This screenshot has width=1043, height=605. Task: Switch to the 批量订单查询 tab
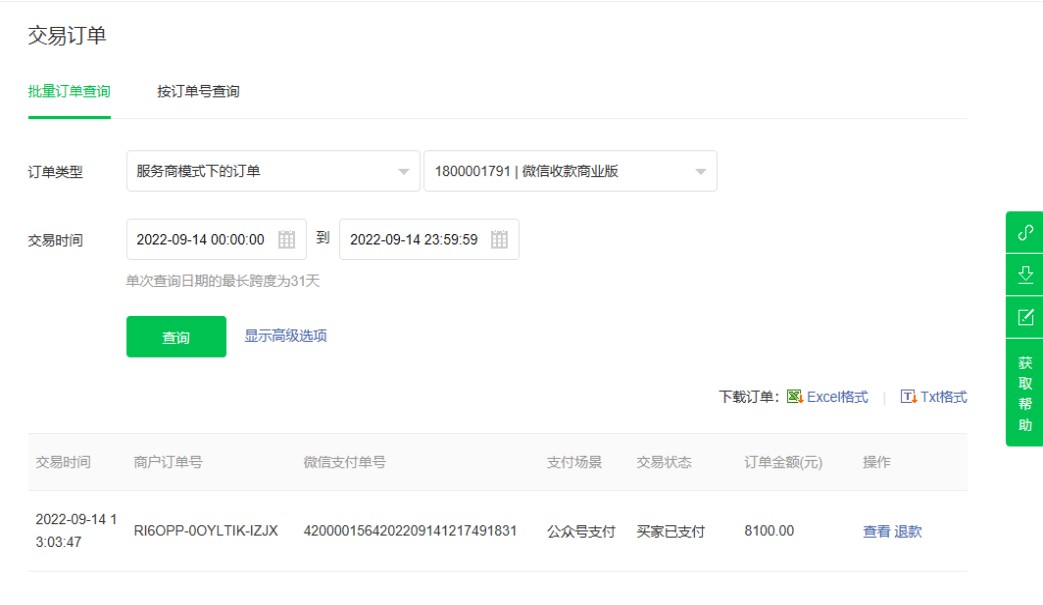(x=69, y=92)
